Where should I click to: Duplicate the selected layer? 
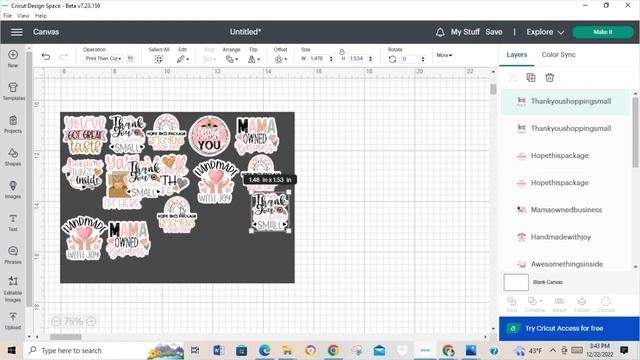(531, 78)
